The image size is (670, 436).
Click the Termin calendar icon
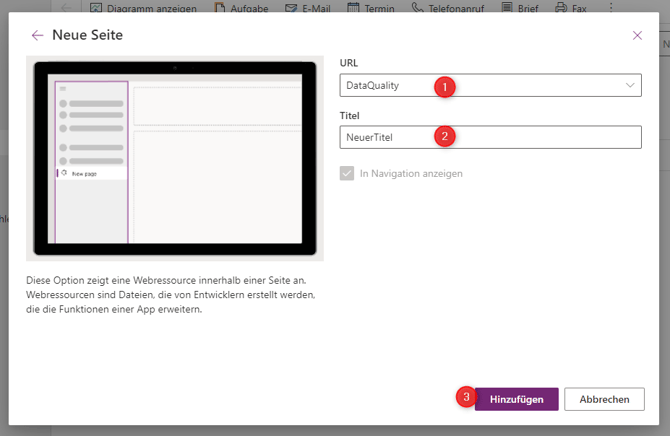pyautogui.click(x=353, y=8)
